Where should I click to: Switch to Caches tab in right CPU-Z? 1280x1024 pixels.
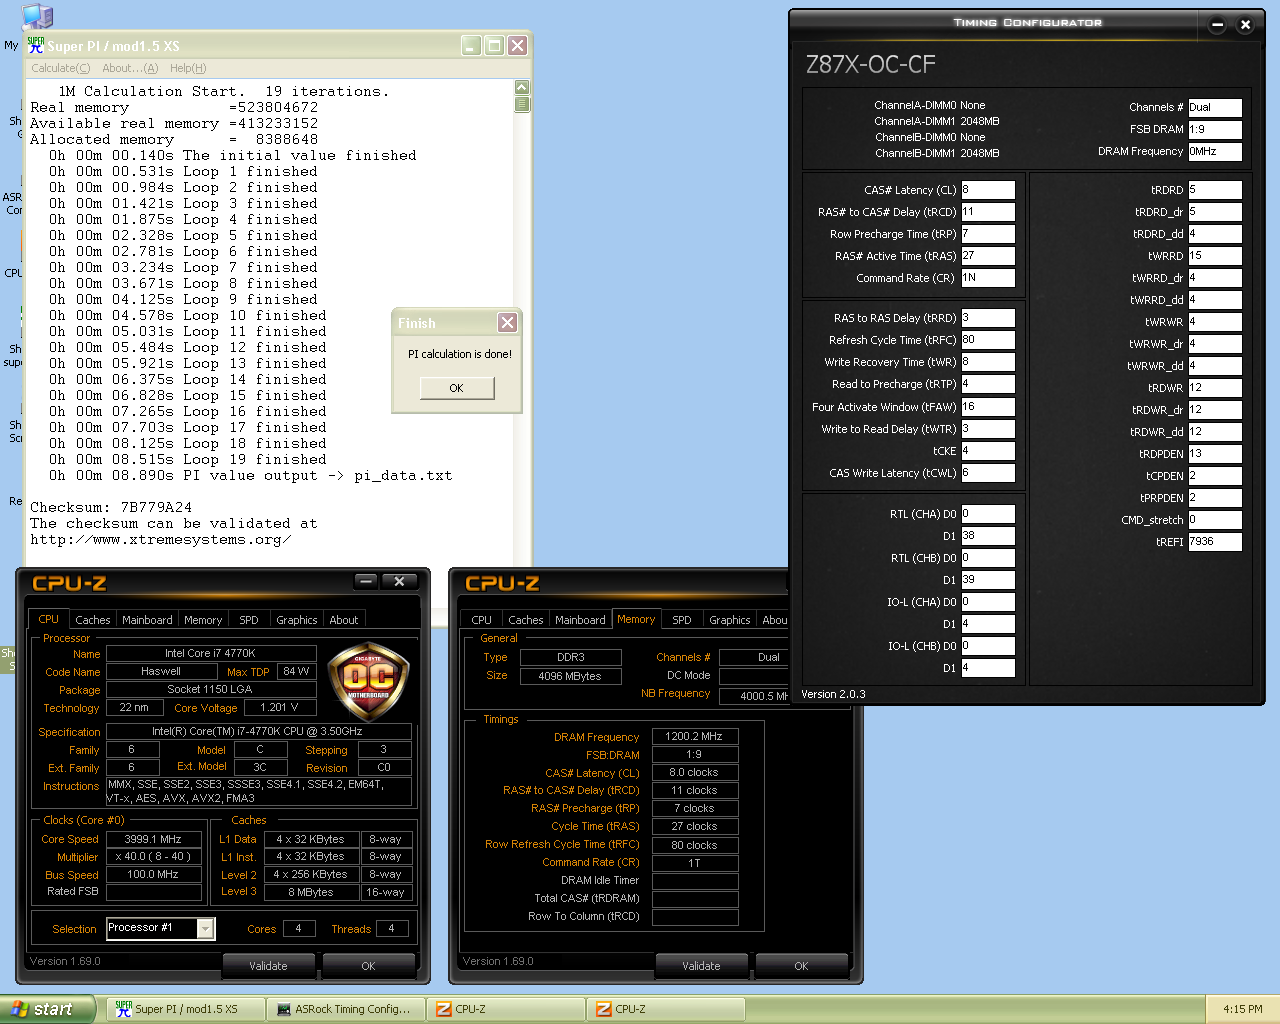[526, 620]
